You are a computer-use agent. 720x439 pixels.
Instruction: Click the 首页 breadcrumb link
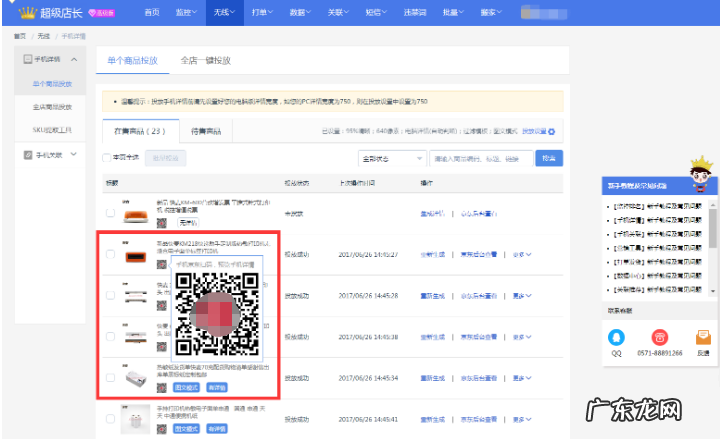(x=19, y=36)
